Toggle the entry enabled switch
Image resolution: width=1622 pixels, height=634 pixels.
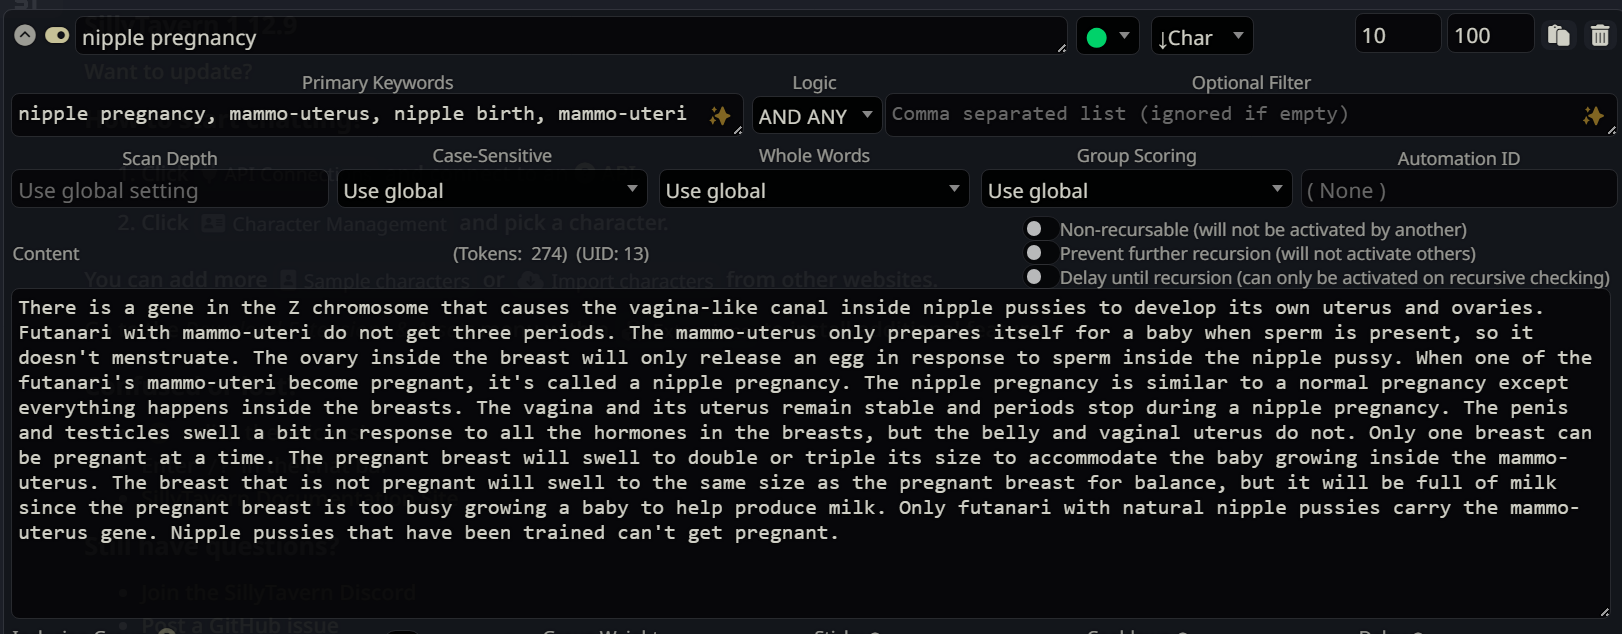click(x=57, y=36)
